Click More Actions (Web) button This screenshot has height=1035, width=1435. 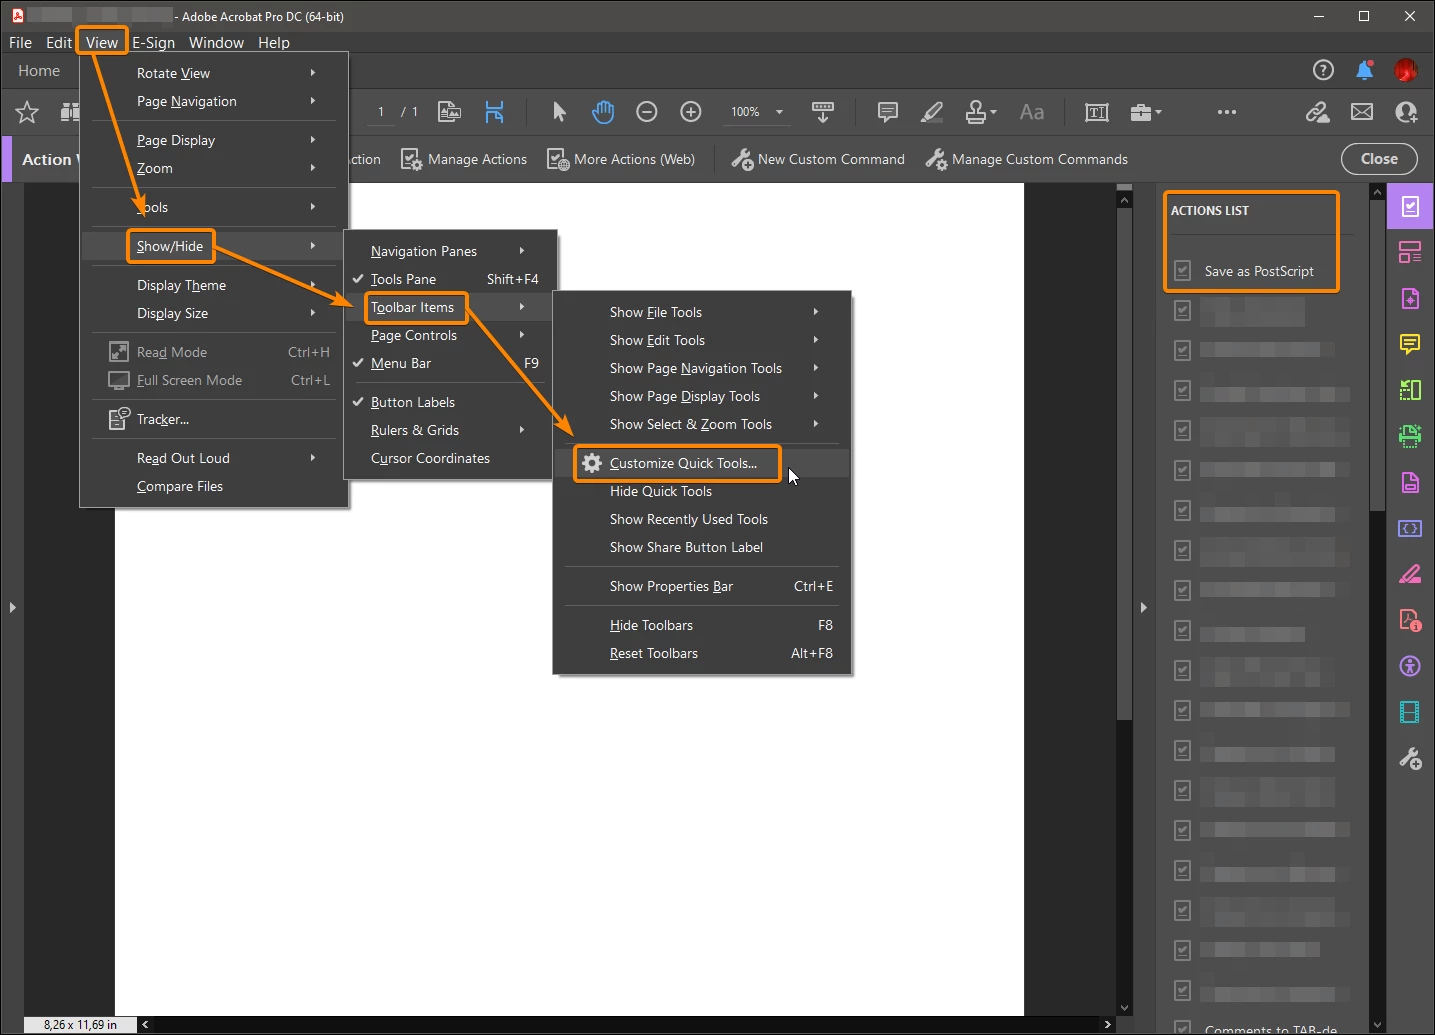pos(621,159)
